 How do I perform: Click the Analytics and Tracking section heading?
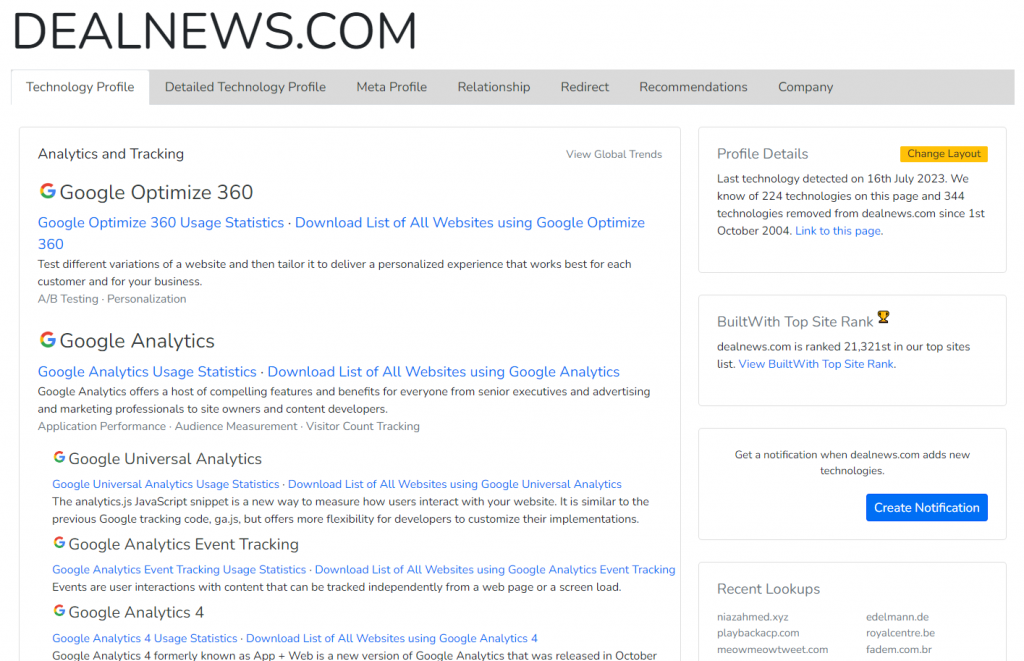pos(110,154)
